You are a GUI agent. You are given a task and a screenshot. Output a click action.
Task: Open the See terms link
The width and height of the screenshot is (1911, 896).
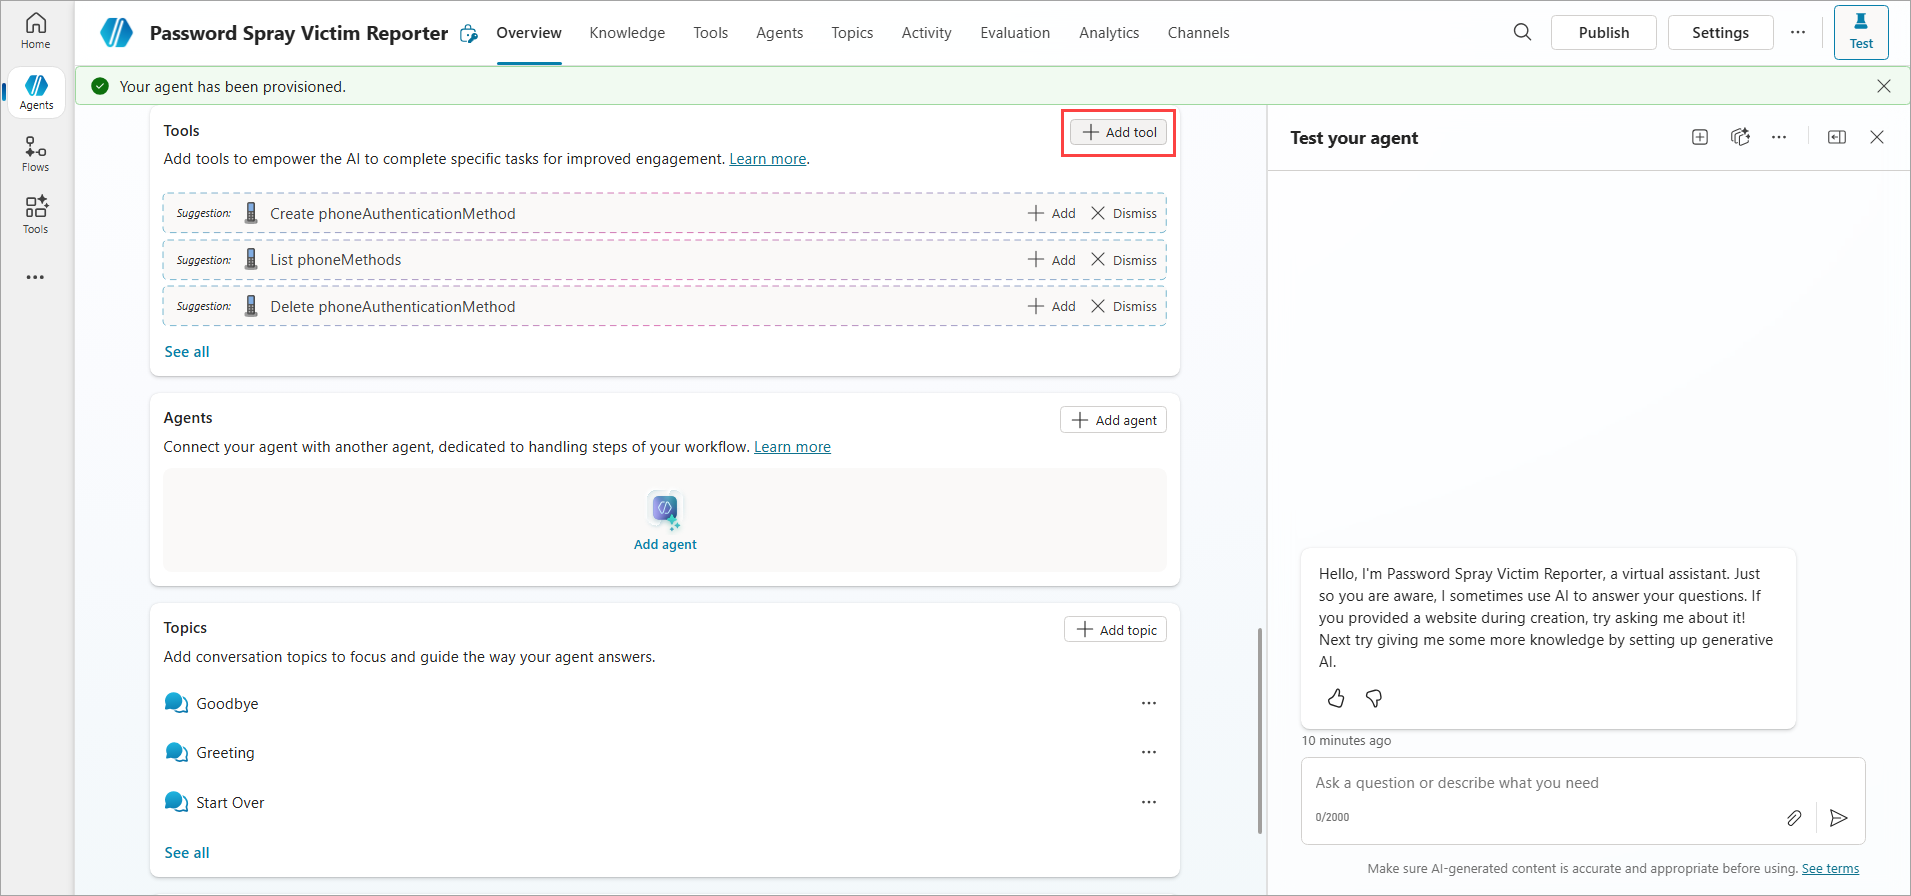coord(1830,869)
